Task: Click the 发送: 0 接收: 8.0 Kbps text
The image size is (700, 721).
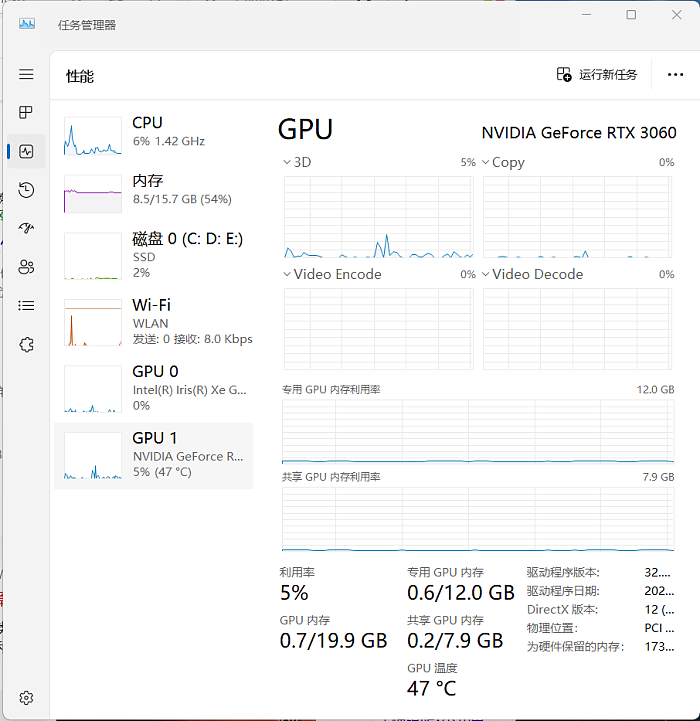Action: click(193, 339)
